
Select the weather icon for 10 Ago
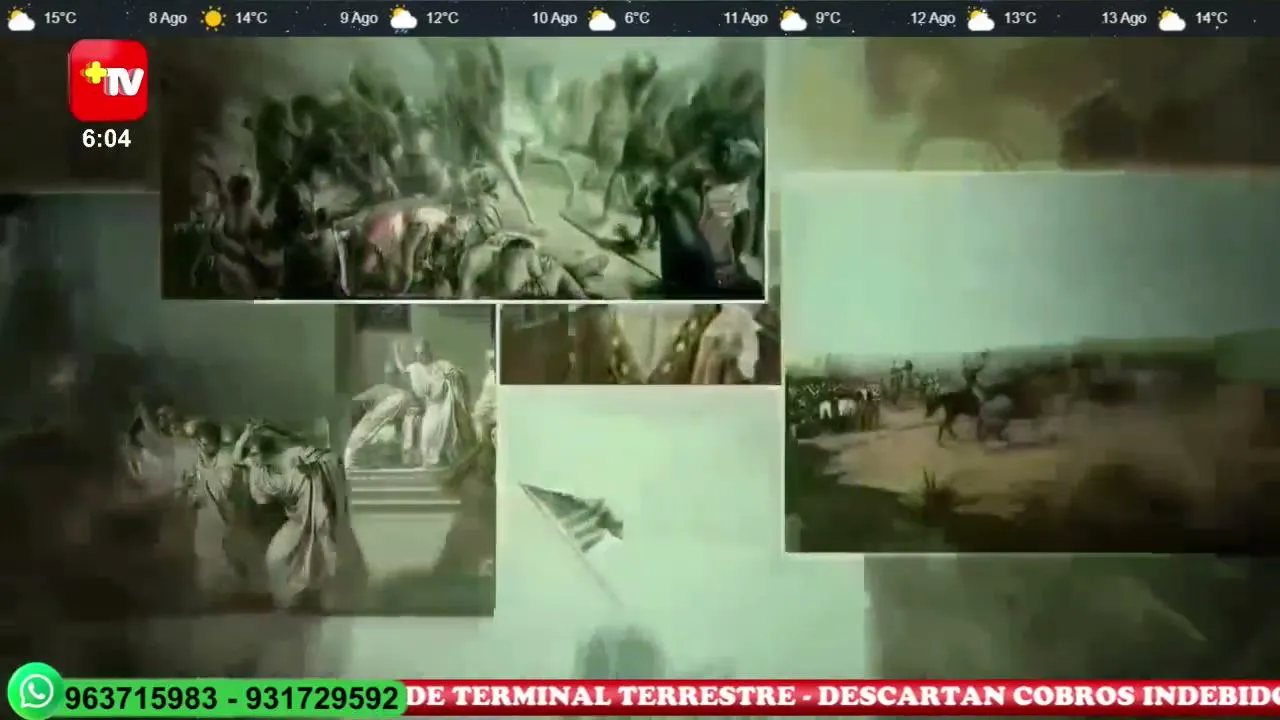click(601, 18)
